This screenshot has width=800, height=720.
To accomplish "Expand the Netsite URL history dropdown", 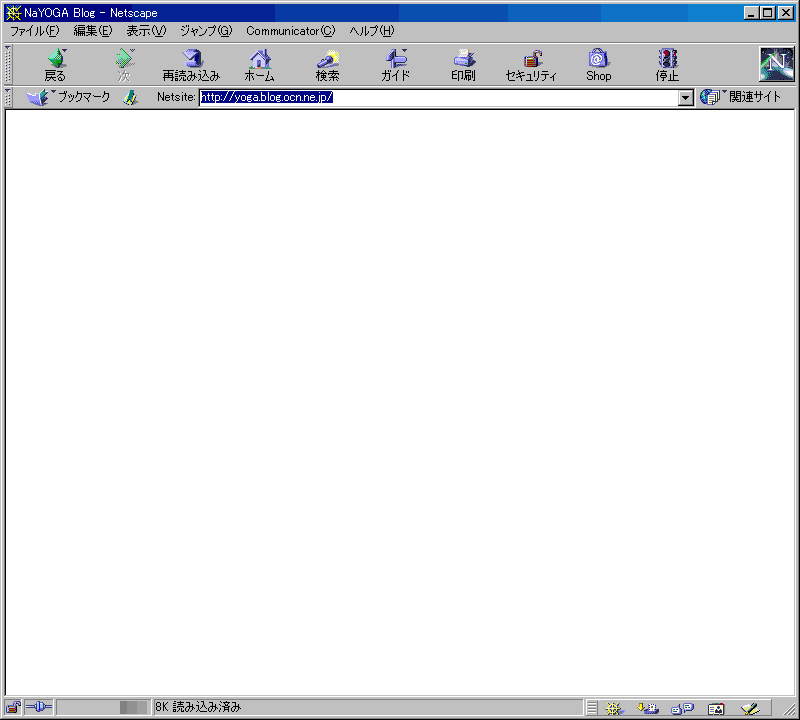I will coord(686,97).
